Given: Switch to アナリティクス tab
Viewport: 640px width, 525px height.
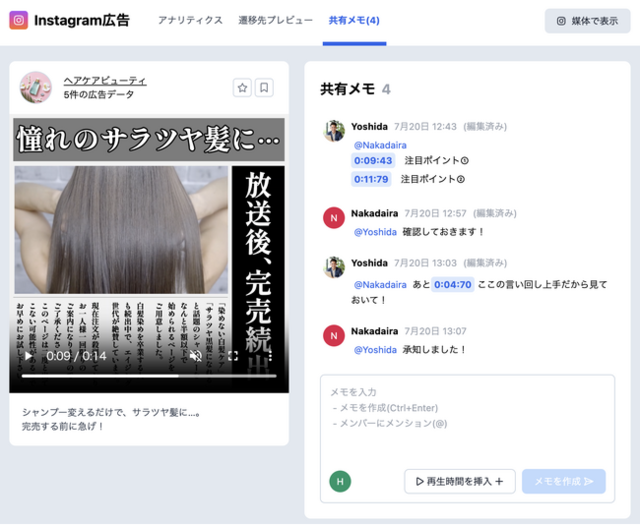Looking at the screenshot, I should tap(190, 20).
